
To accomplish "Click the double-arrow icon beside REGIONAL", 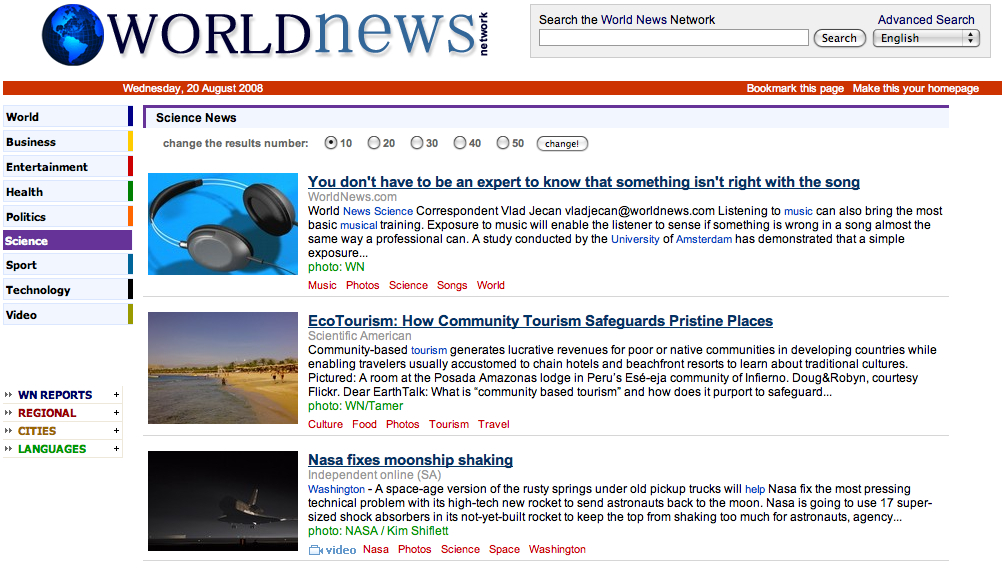I will (x=8, y=413).
